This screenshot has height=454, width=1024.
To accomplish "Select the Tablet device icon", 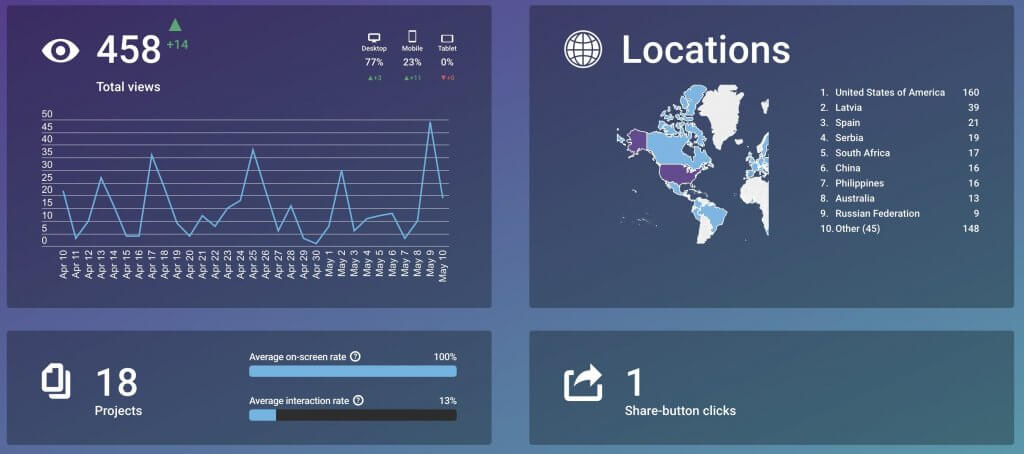I will 447,39.
